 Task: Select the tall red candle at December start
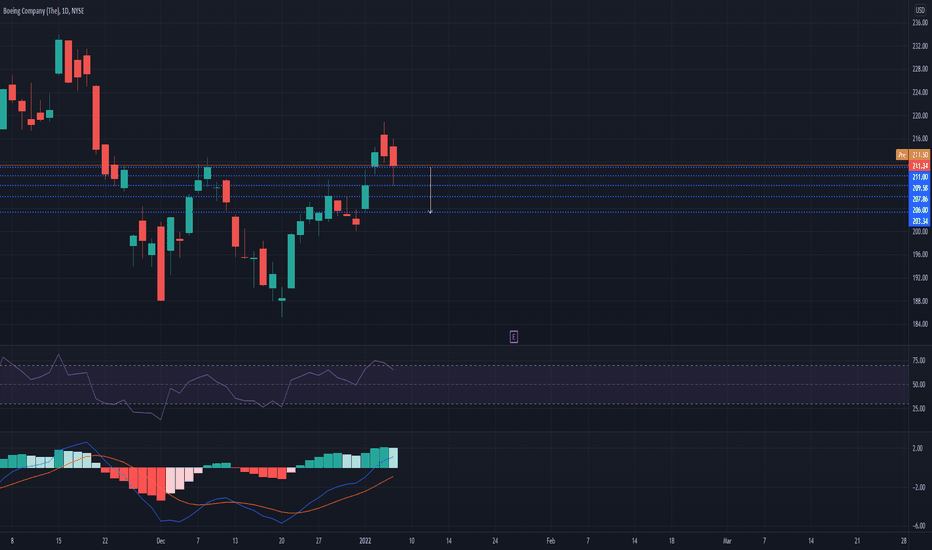click(x=160, y=263)
